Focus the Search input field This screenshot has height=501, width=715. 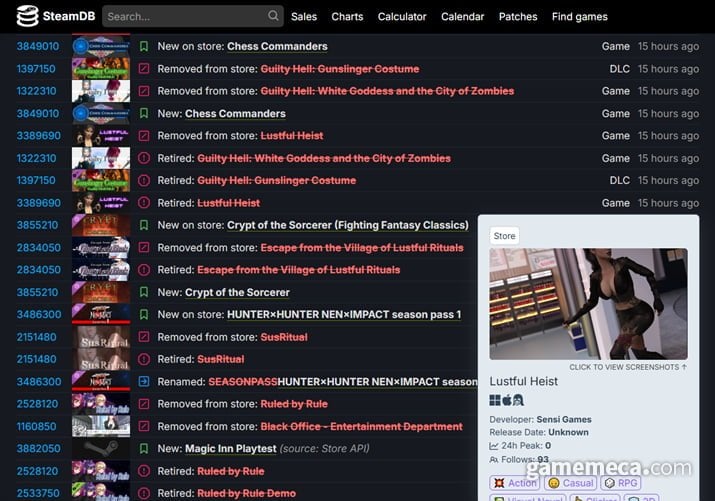click(186, 16)
